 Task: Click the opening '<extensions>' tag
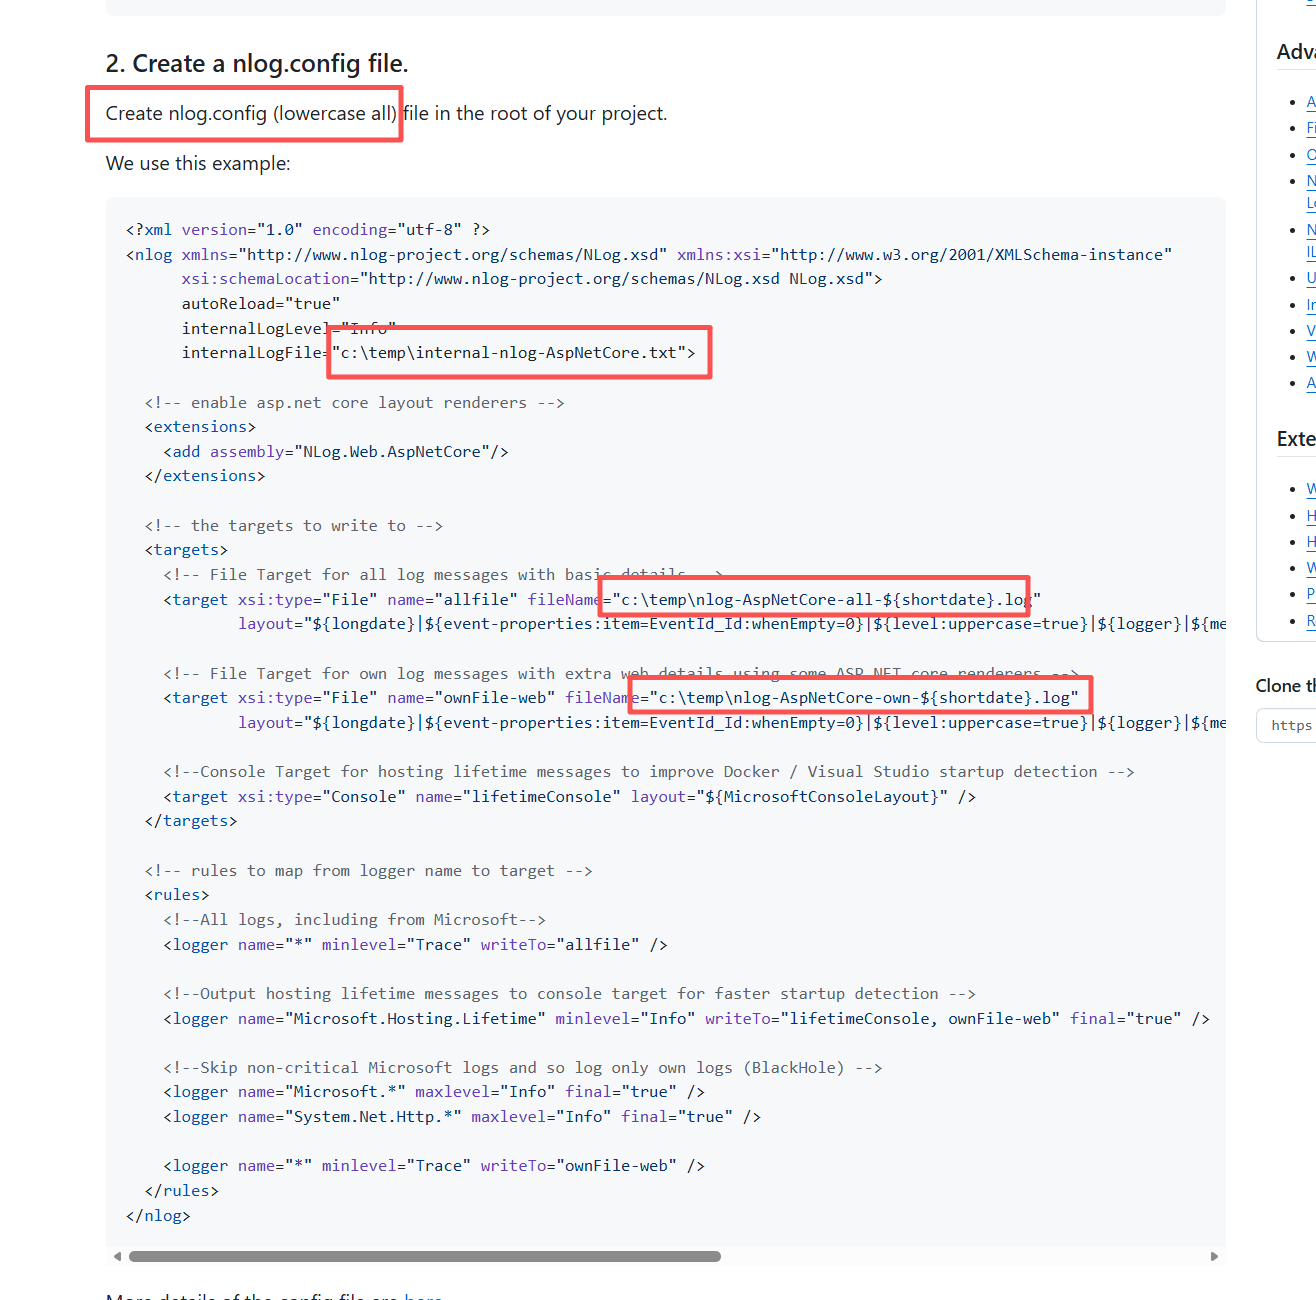coord(201,427)
